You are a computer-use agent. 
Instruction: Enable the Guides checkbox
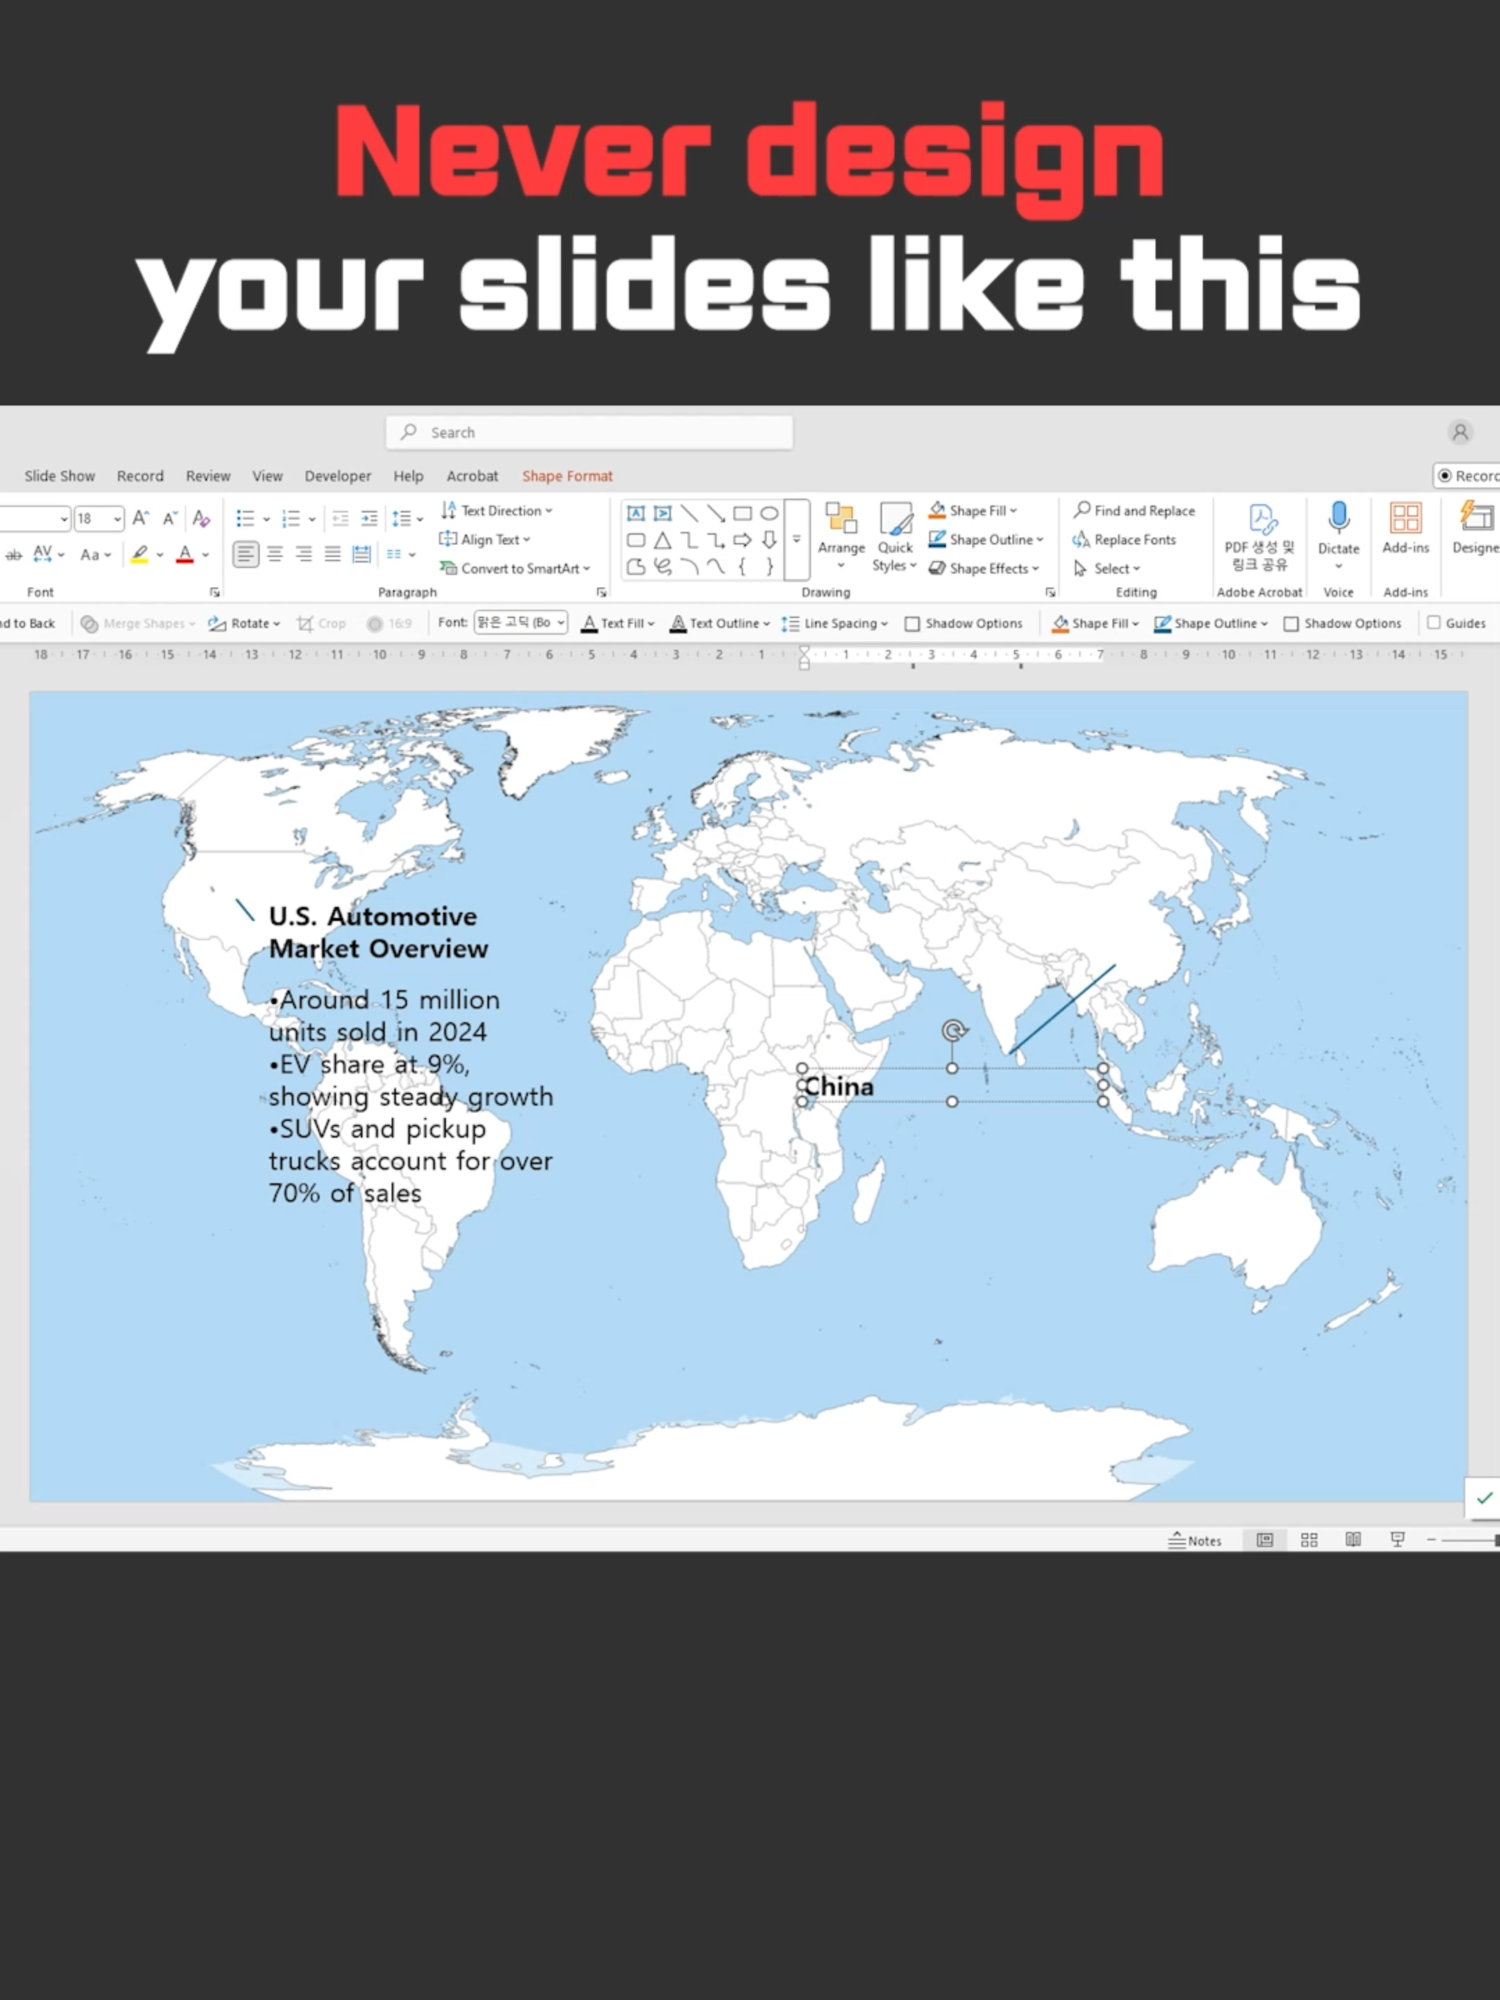point(1433,623)
